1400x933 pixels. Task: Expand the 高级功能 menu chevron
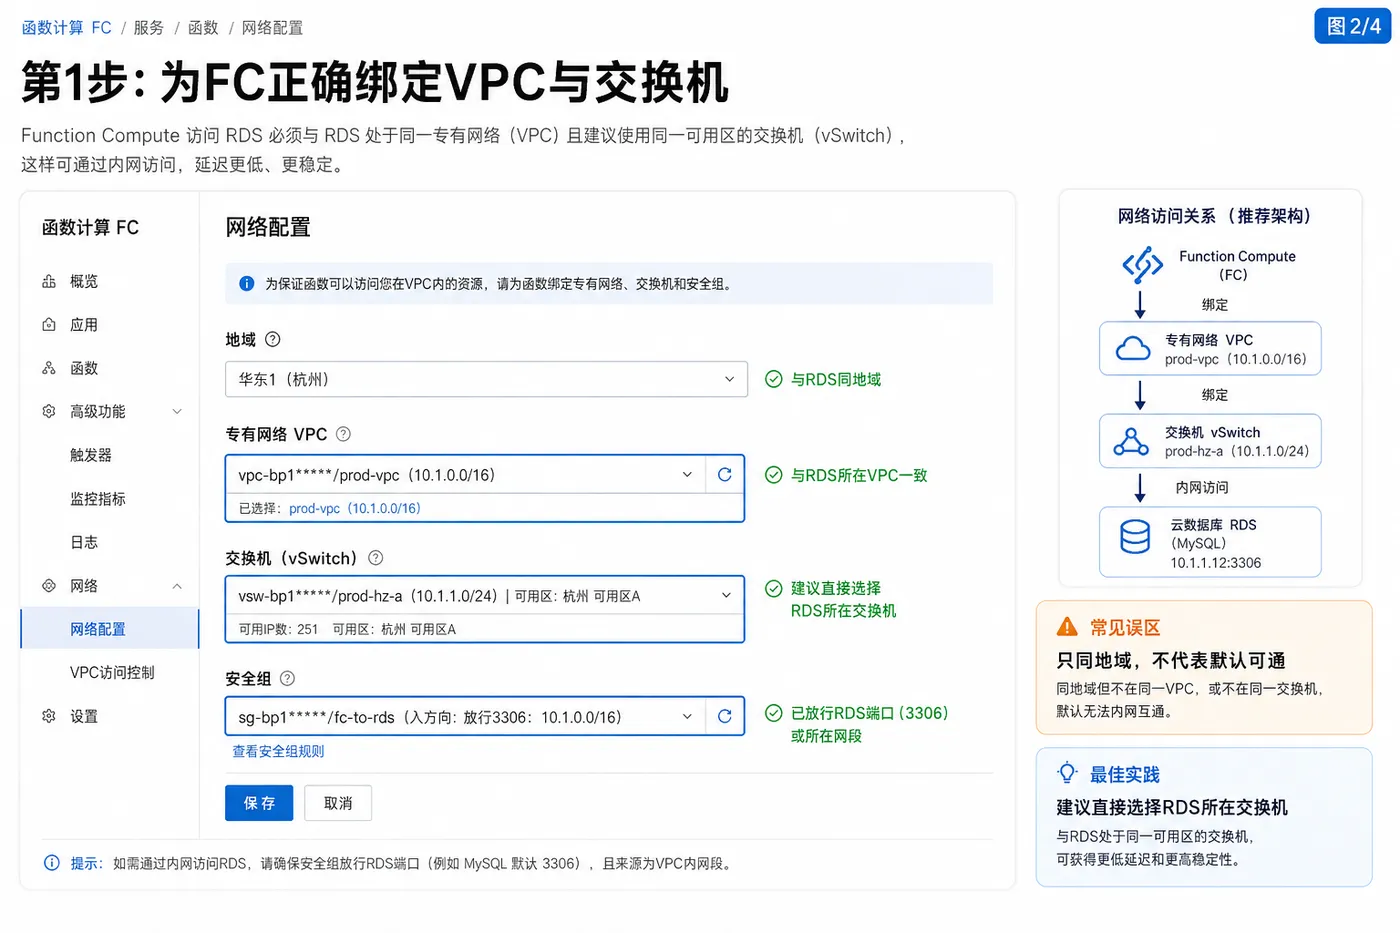click(177, 412)
